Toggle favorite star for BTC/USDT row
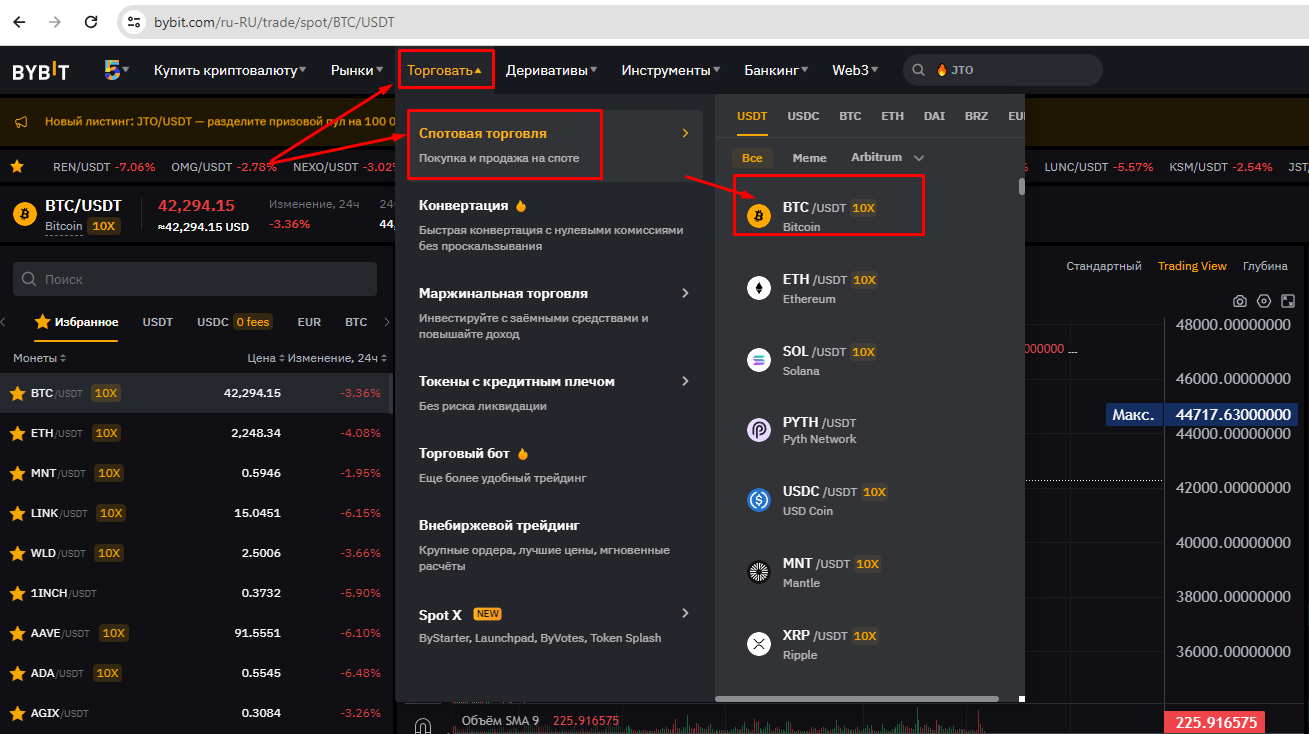Screen dimensions: 1309x734 [x=17, y=393]
